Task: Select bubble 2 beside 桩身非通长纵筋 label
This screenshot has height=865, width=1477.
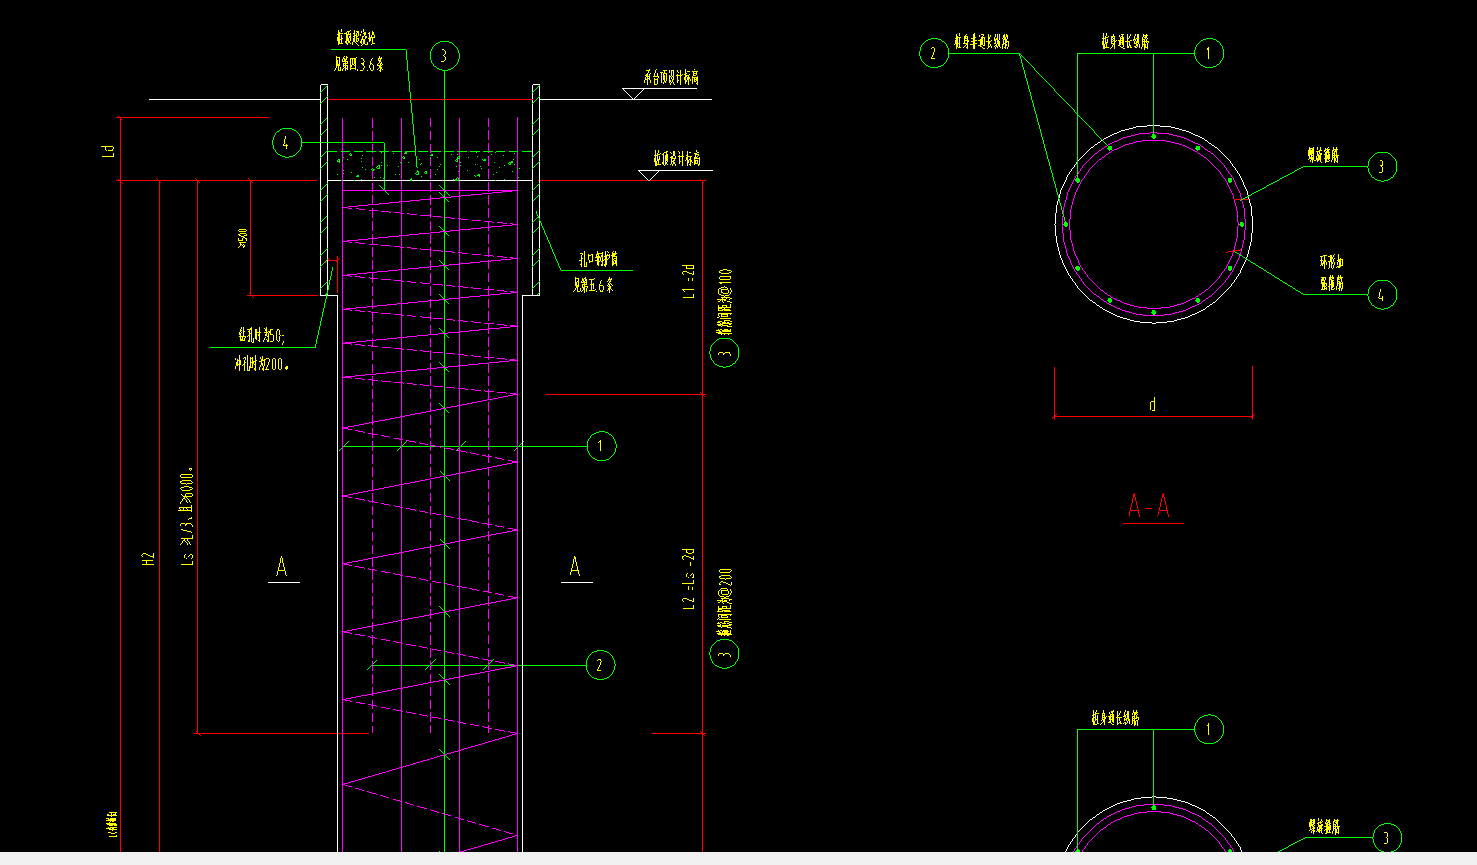Action: click(934, 53)
